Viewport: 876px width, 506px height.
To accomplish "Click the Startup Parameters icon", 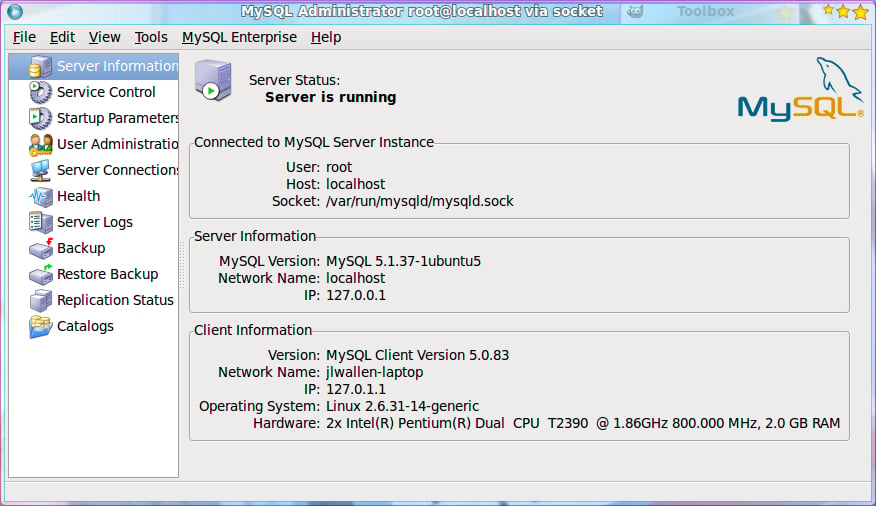I will tap(40, 118).
